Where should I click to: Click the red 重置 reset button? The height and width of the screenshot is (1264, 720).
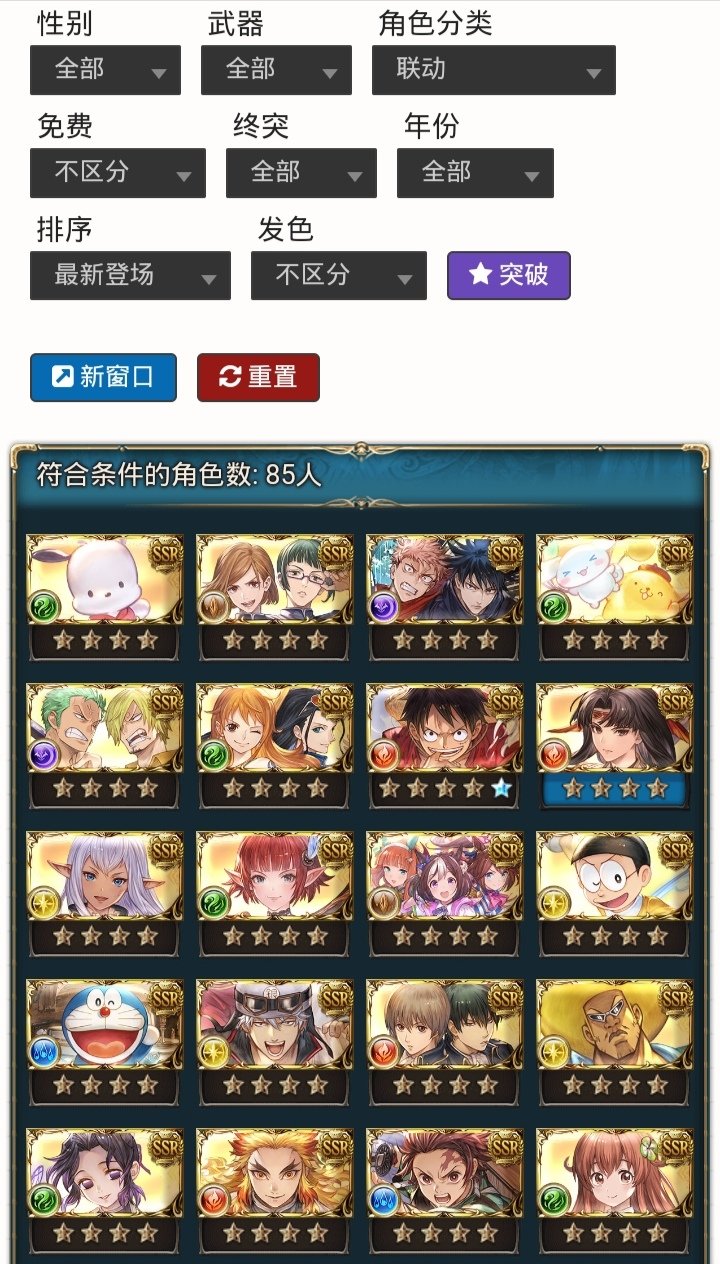[258, 377]
